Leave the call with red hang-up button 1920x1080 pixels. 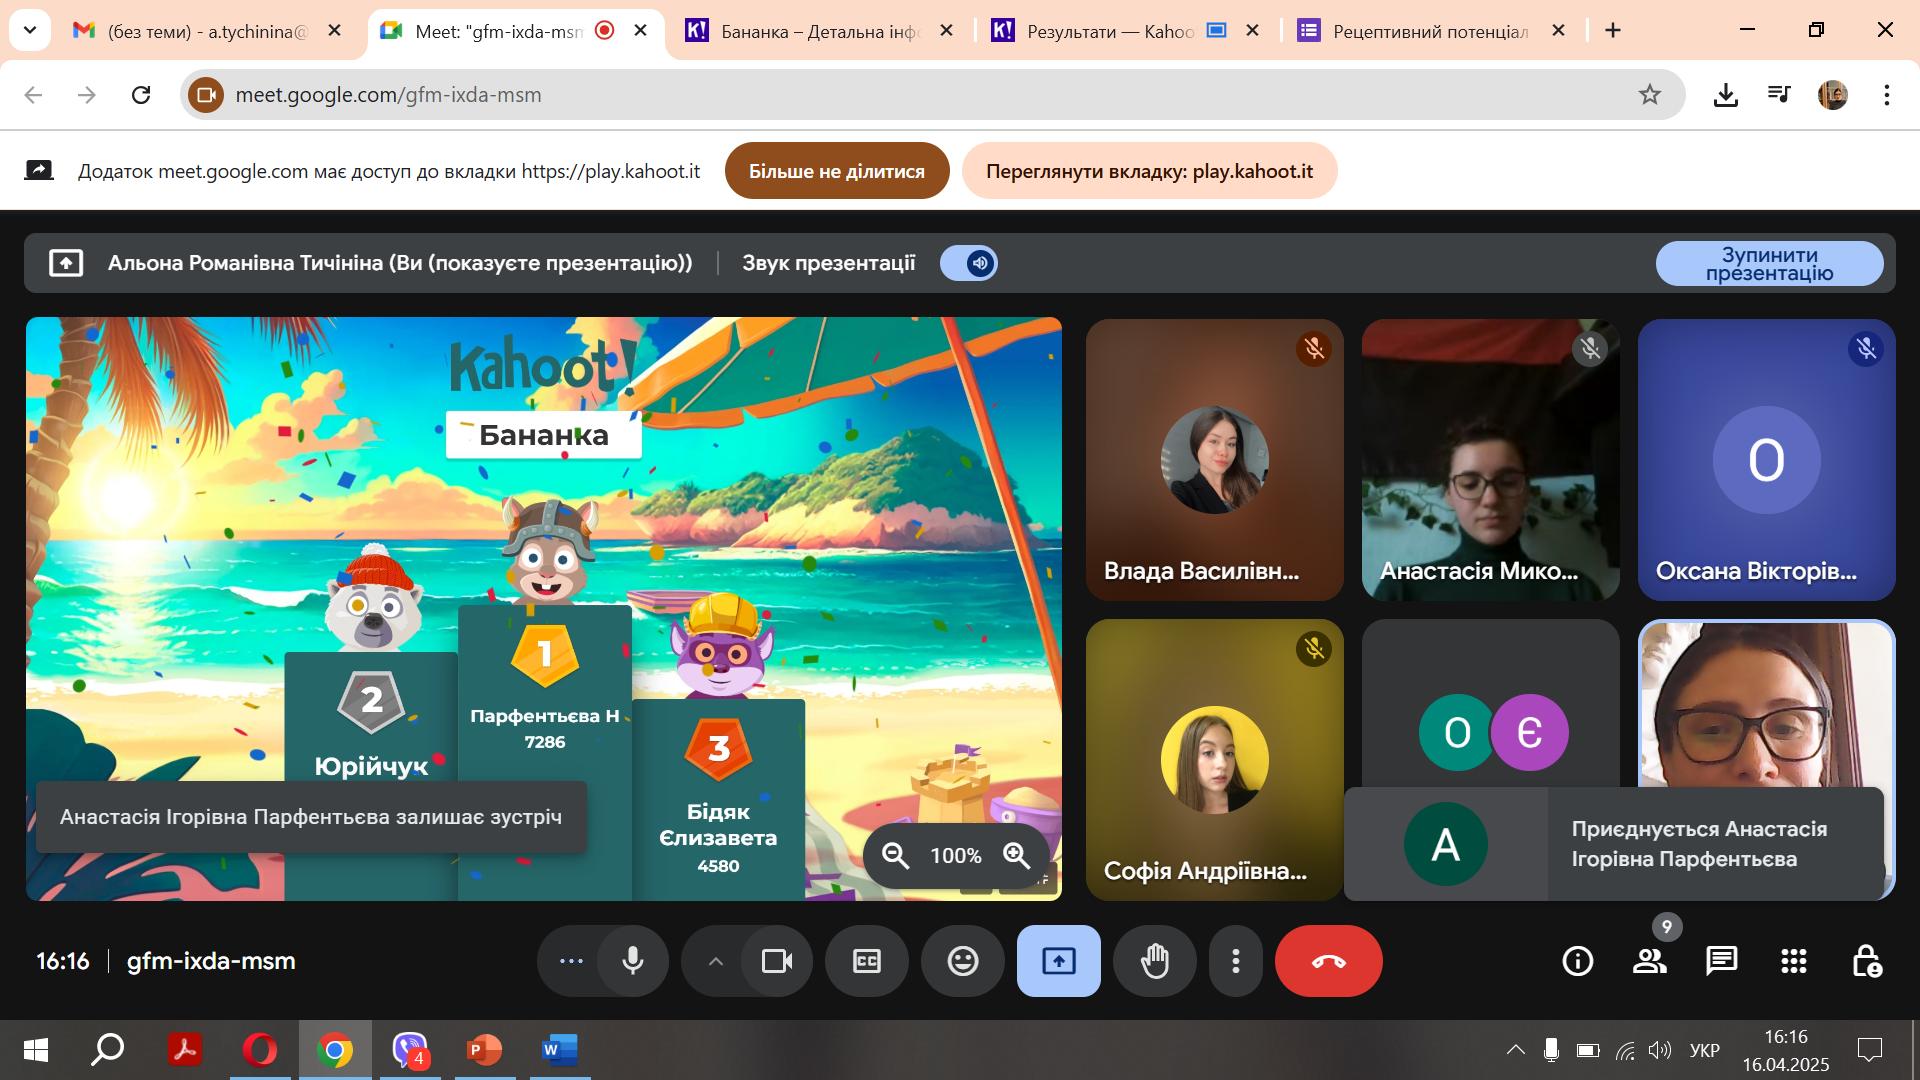click(1329, 961)
